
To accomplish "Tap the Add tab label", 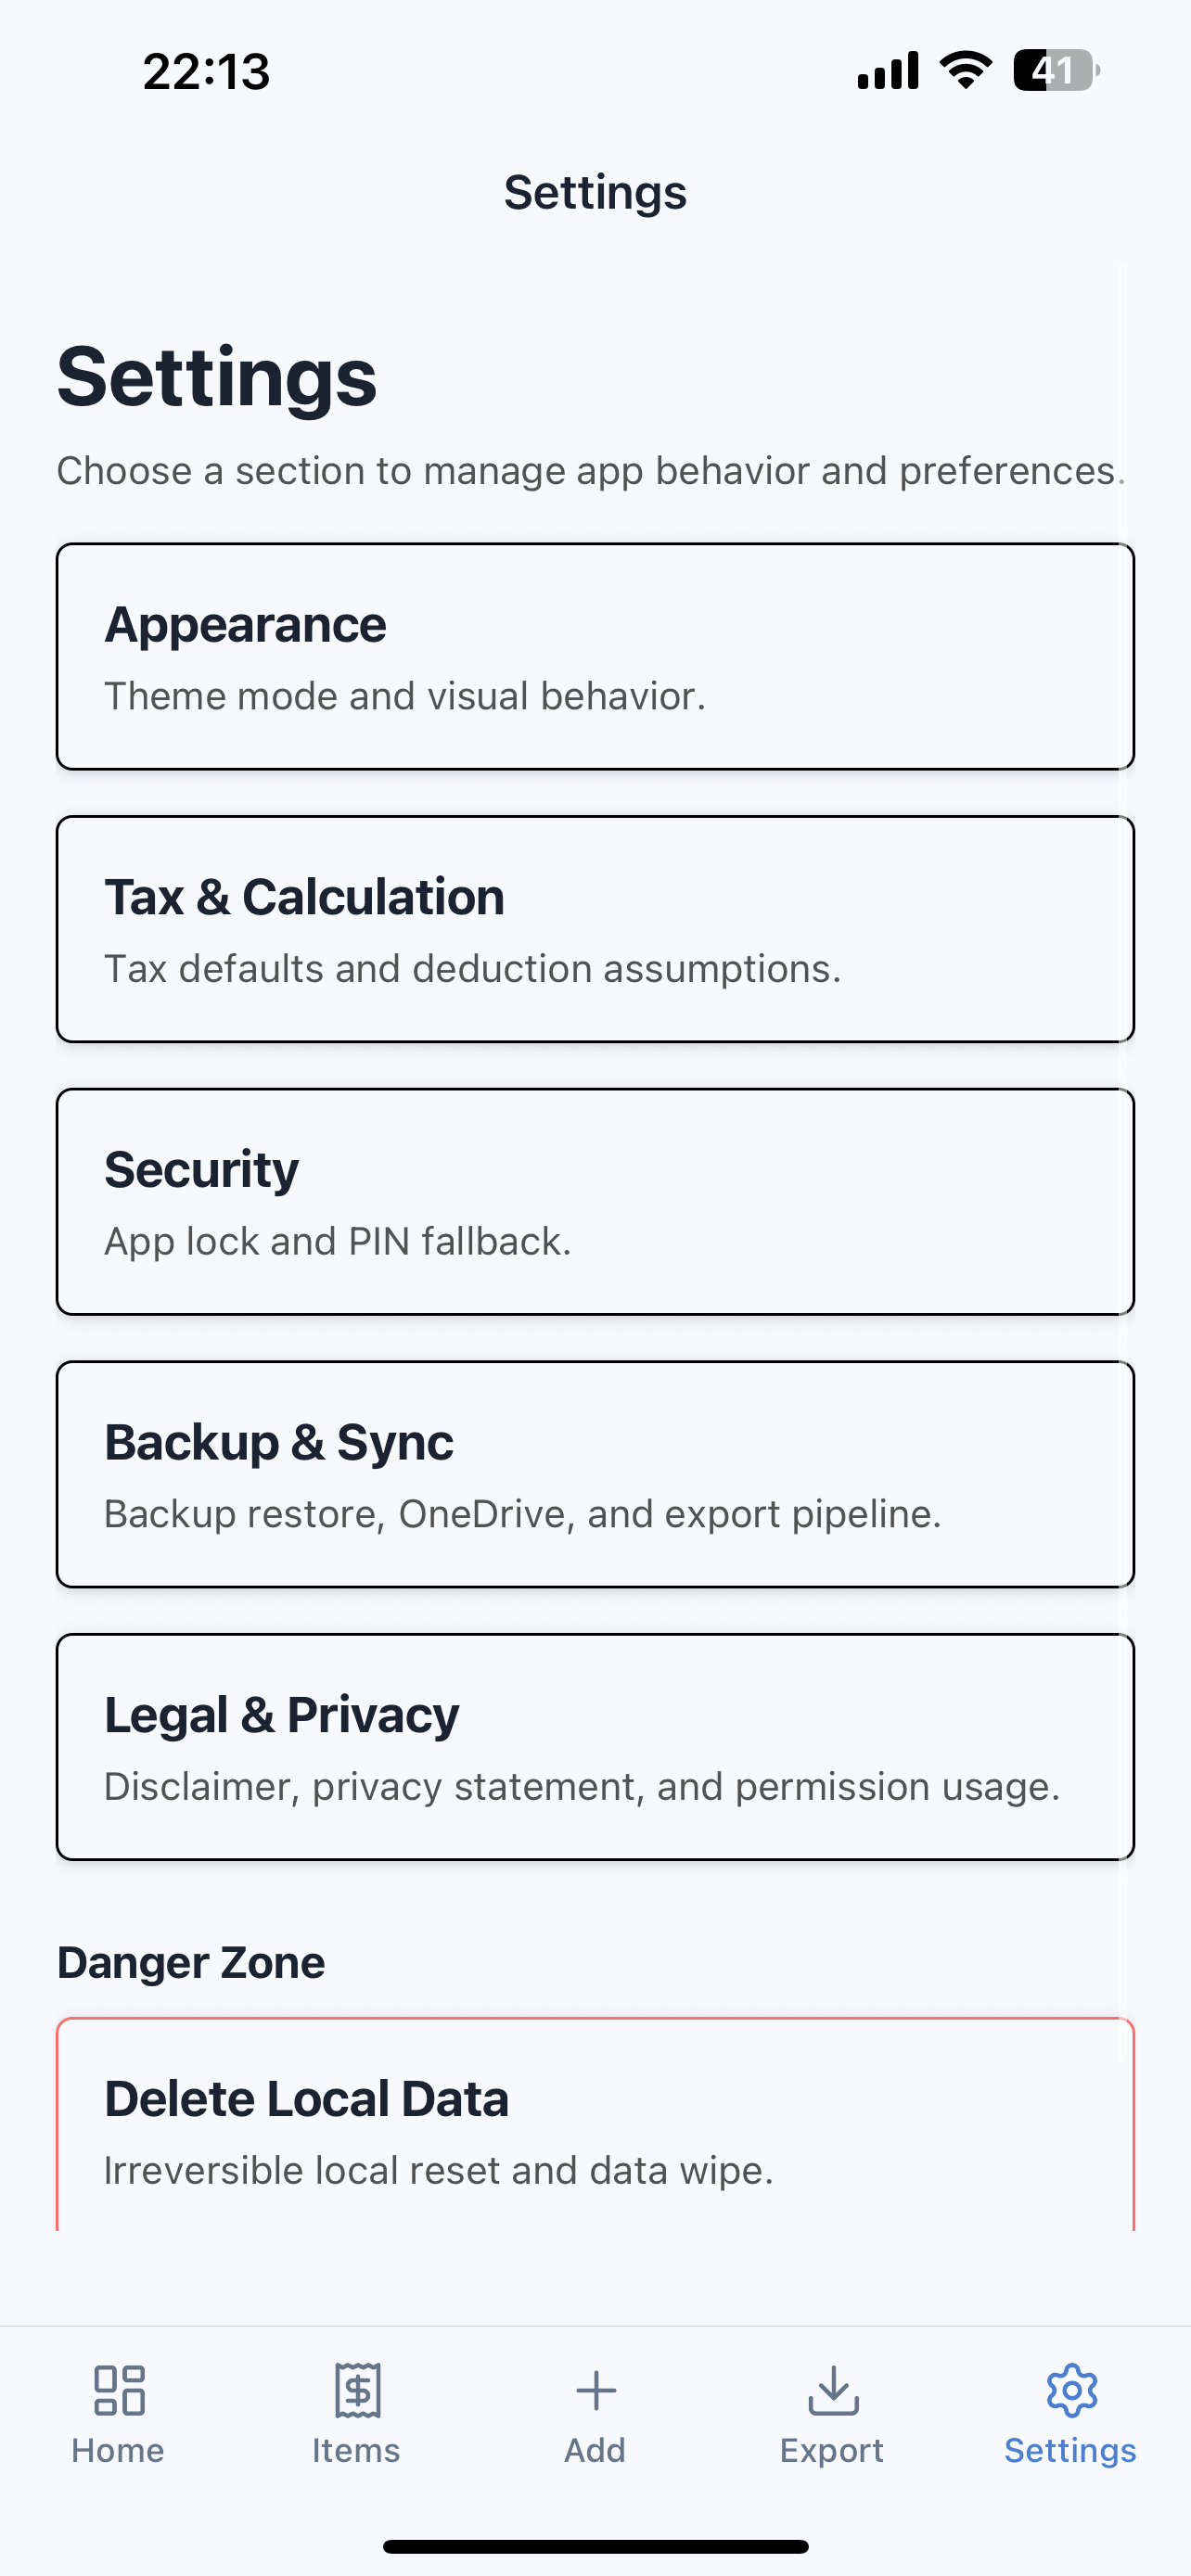I will (x=595, y=2451).
